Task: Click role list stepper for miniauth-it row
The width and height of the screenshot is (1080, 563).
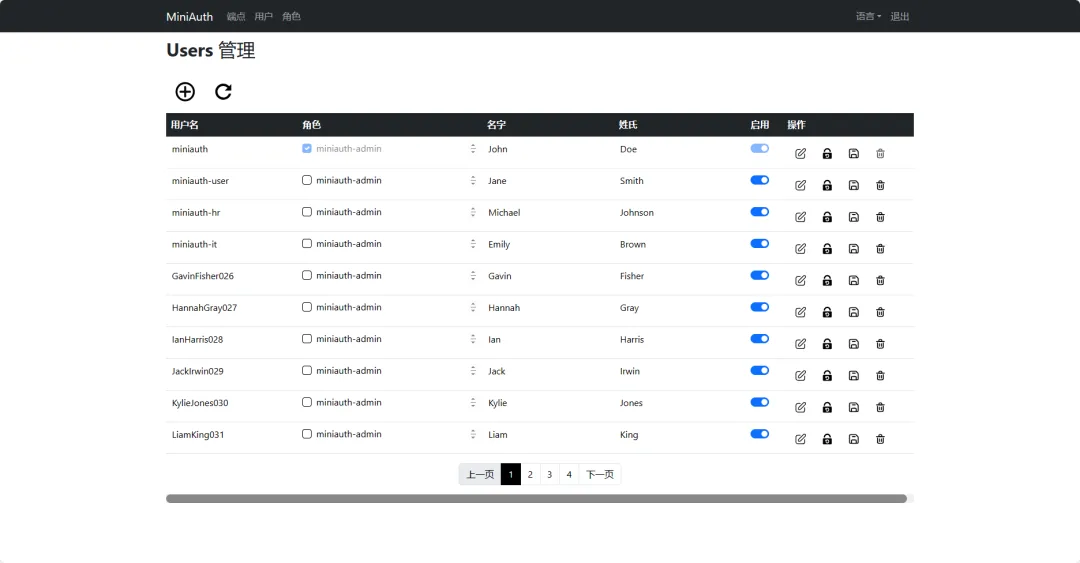Action: (x=473, y=244)
